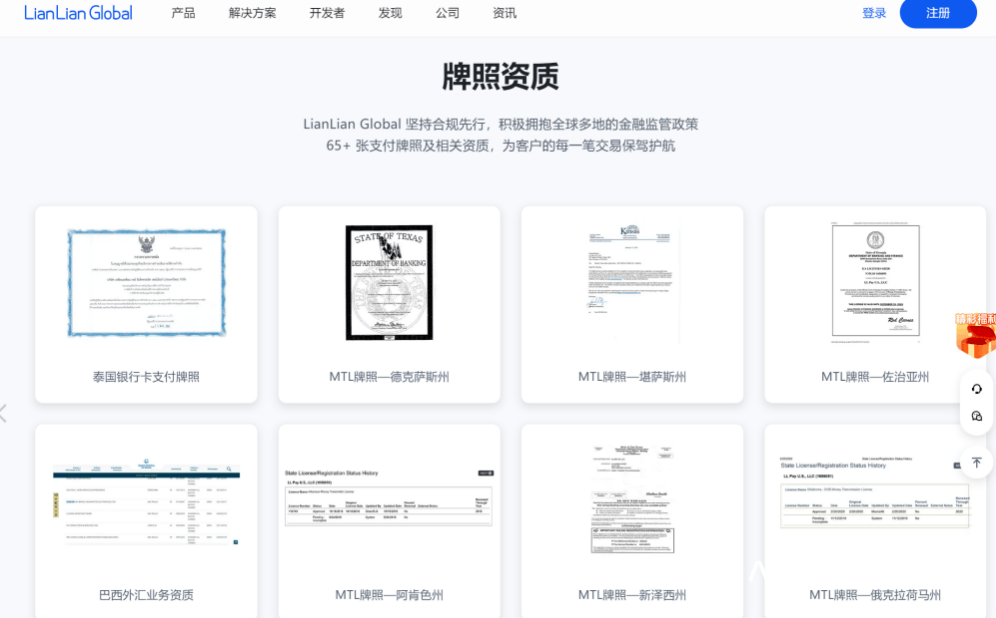The height and width of the screenshot is (618, 996).
Task: Click the LianLian Global logo
Action: point(78,13)
